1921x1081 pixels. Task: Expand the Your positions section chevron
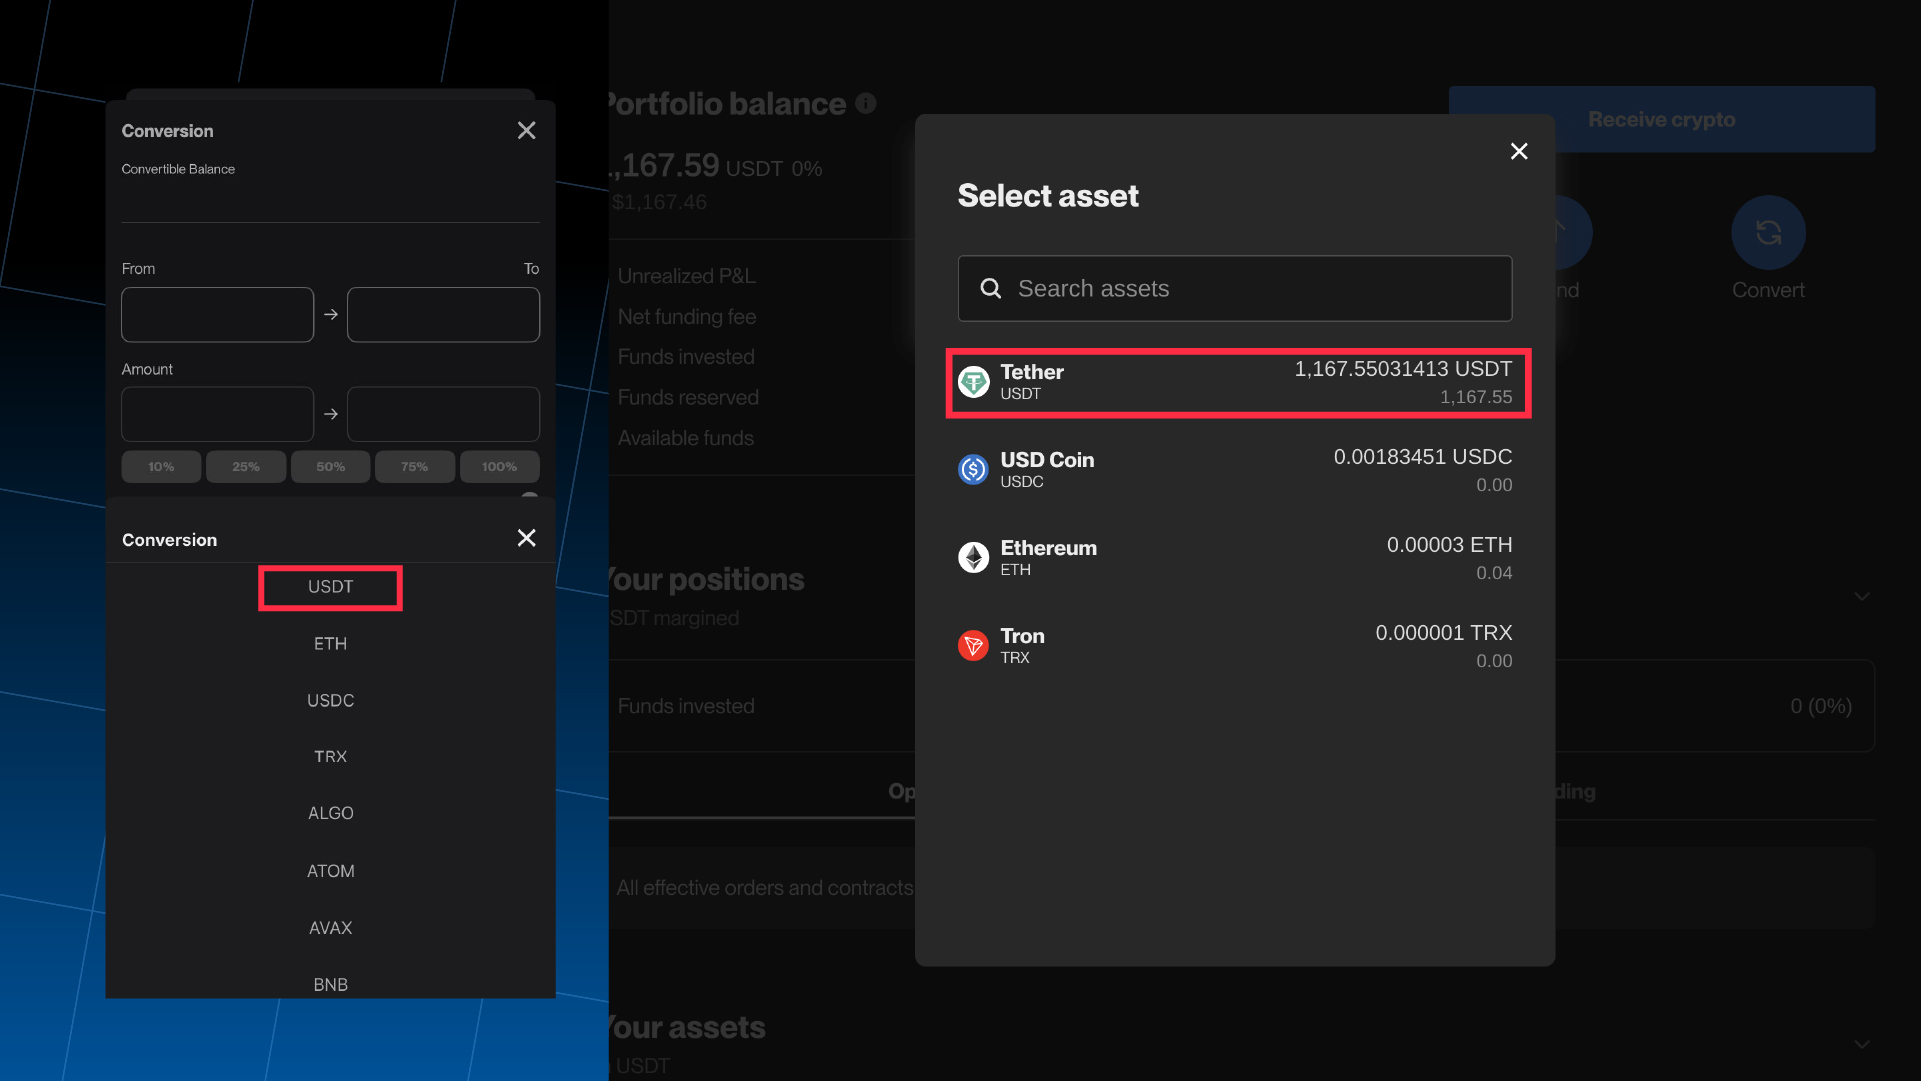click(x=1861, y=597)
